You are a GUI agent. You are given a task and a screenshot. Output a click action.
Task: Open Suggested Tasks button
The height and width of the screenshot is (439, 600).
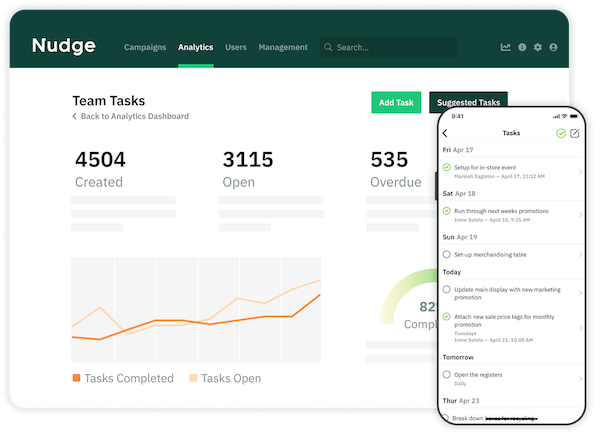[468, 102]
